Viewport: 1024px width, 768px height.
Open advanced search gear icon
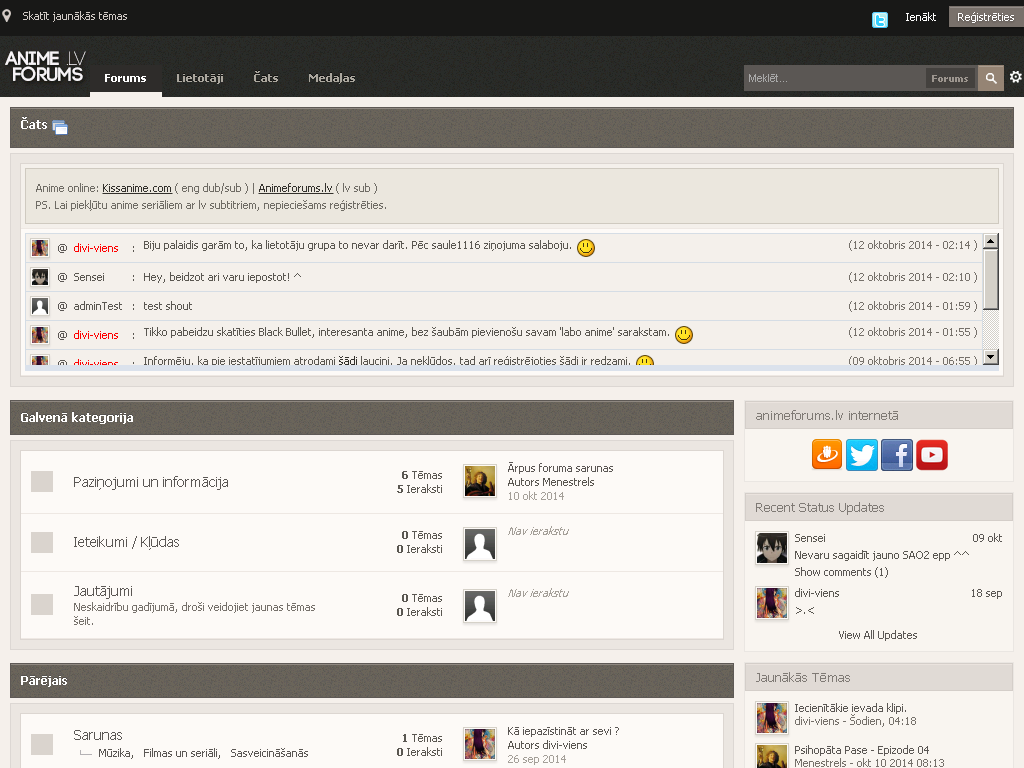click(1015, 78)
